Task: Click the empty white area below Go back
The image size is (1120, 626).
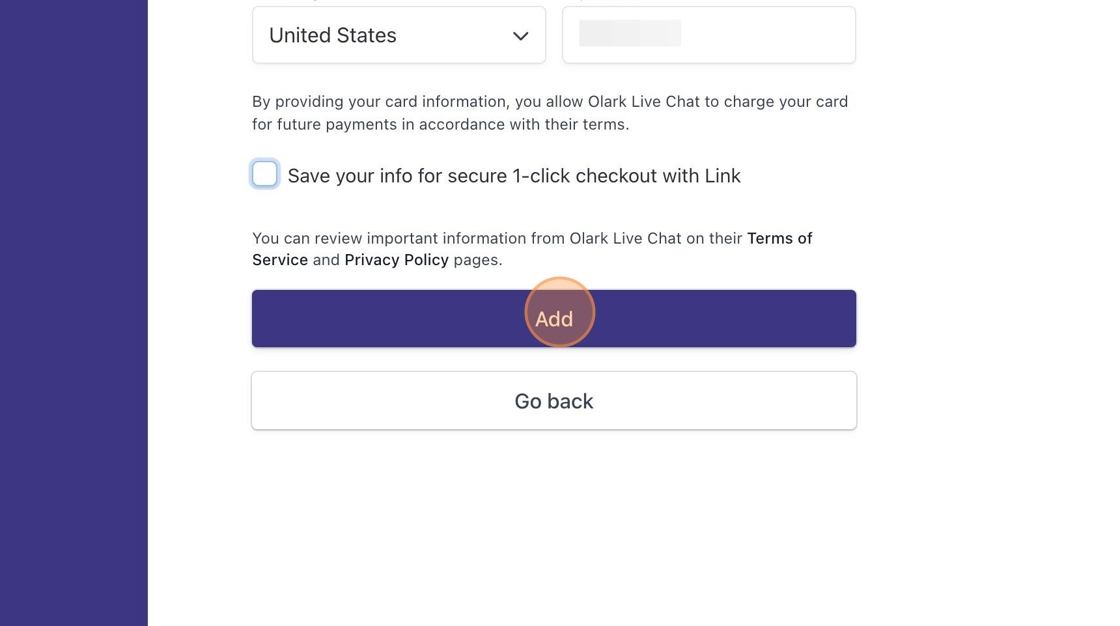Action: [x=554, y=530]
